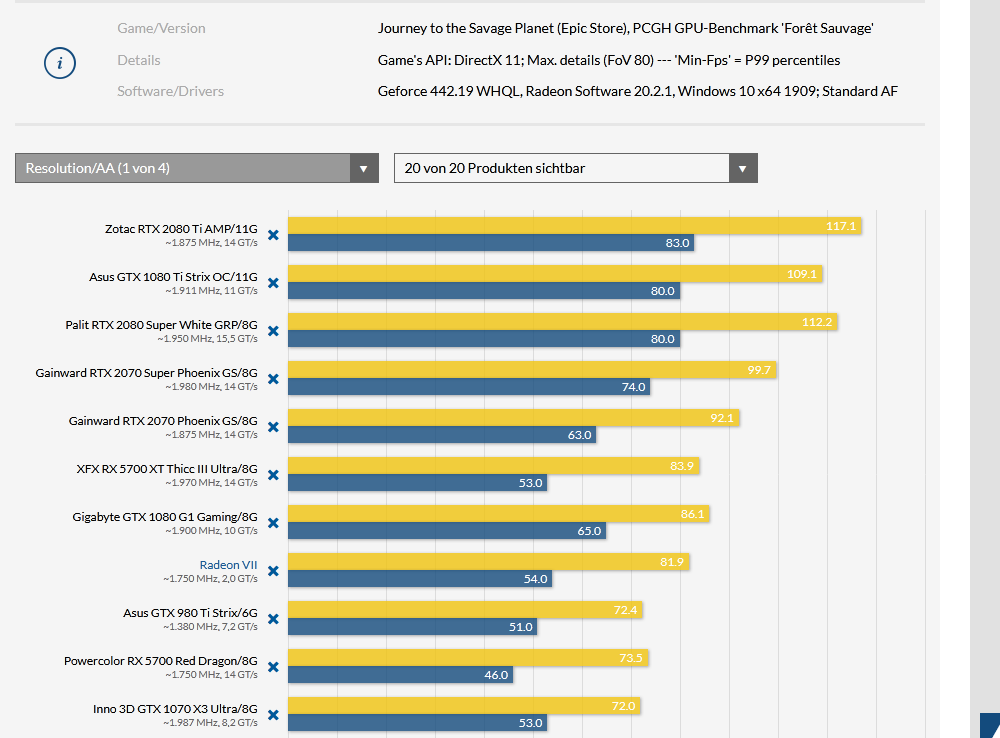Image resolution: width=1000 pixels, height=738 pixels.
Task: Select Asus GTX 980 Ti Strix/6G label
Action: (x=190, y=612)
